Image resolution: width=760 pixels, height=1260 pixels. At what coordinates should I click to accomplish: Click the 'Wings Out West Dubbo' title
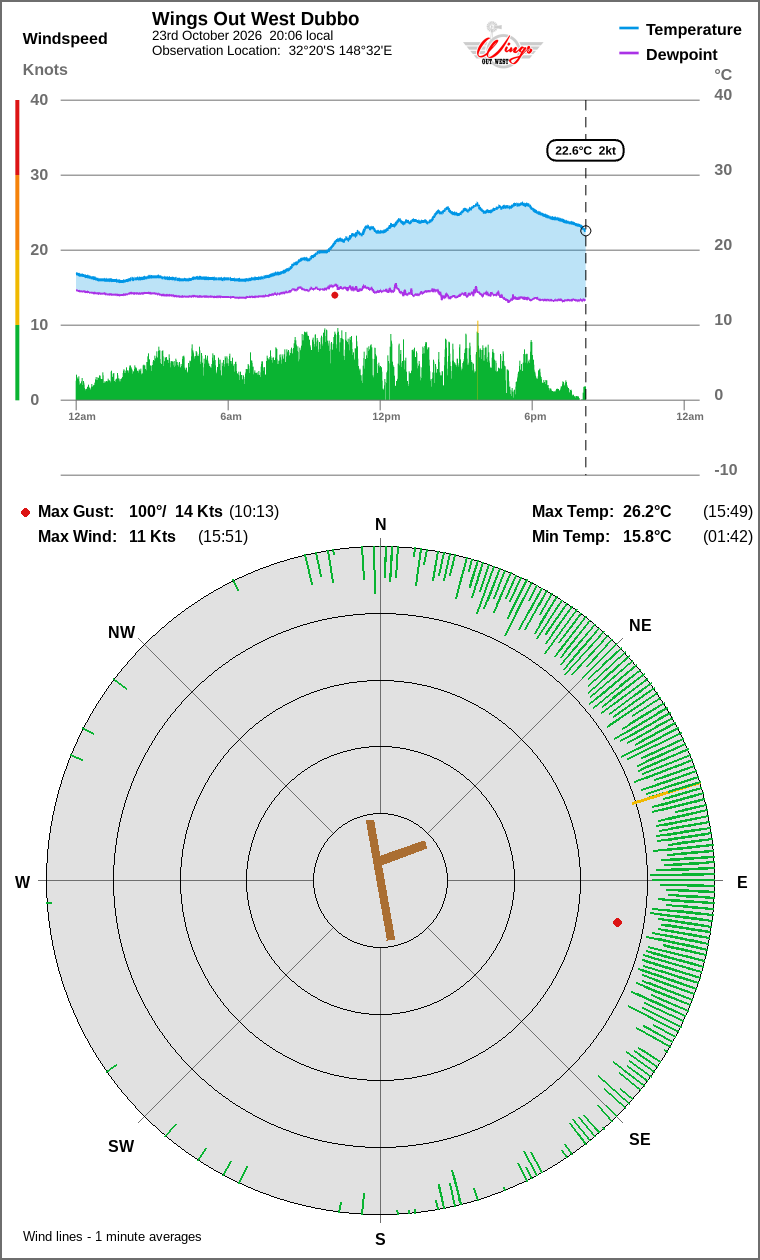pyautogui.click(x=255, y=19)
